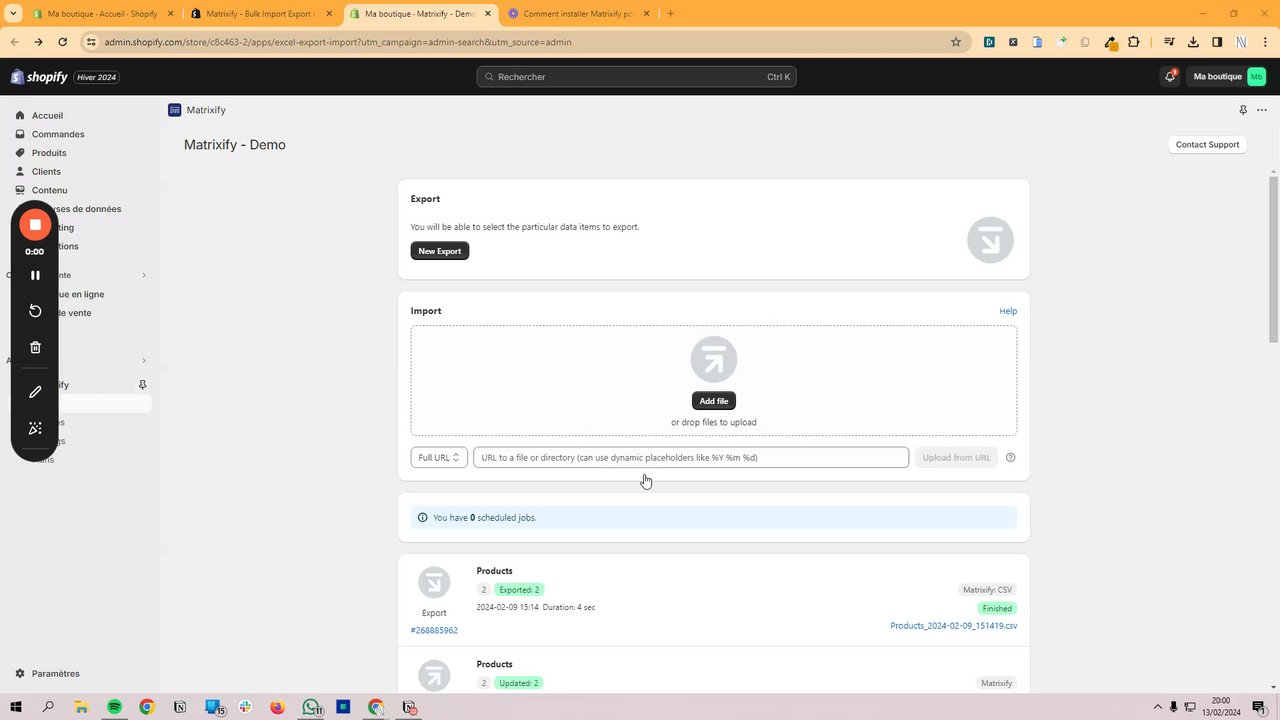Restart the recording with the circular arrow icon
The height and width of the screenshot is (720, 1280).
coord(35,311)
